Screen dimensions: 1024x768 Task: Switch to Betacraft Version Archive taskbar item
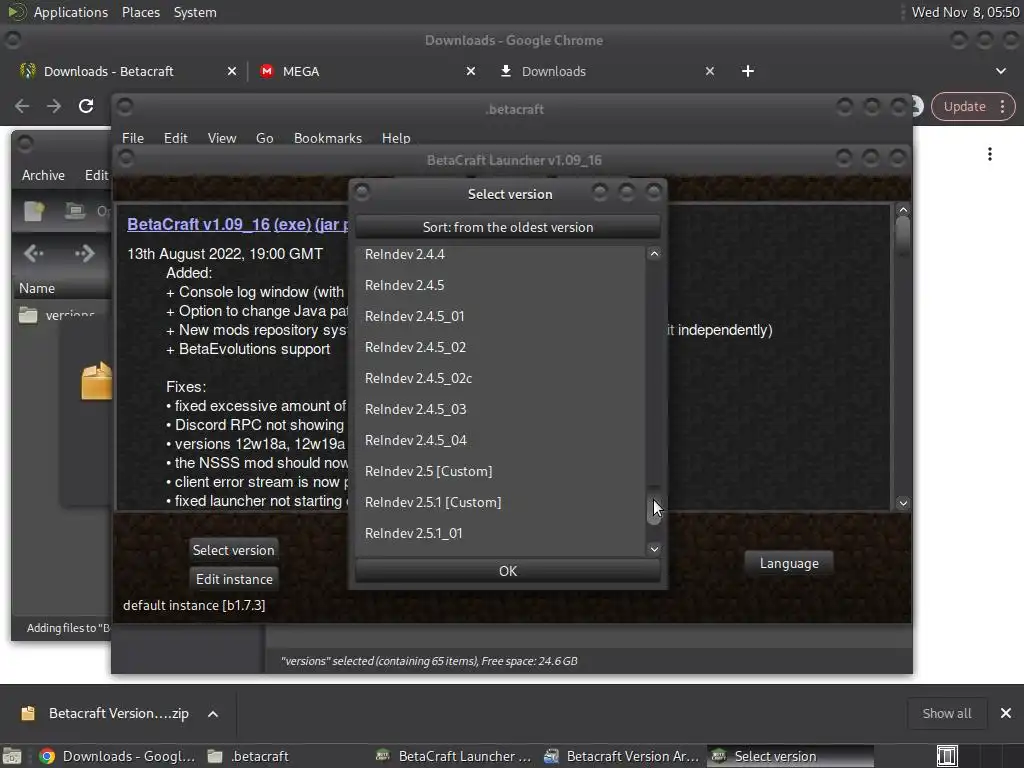621,756
